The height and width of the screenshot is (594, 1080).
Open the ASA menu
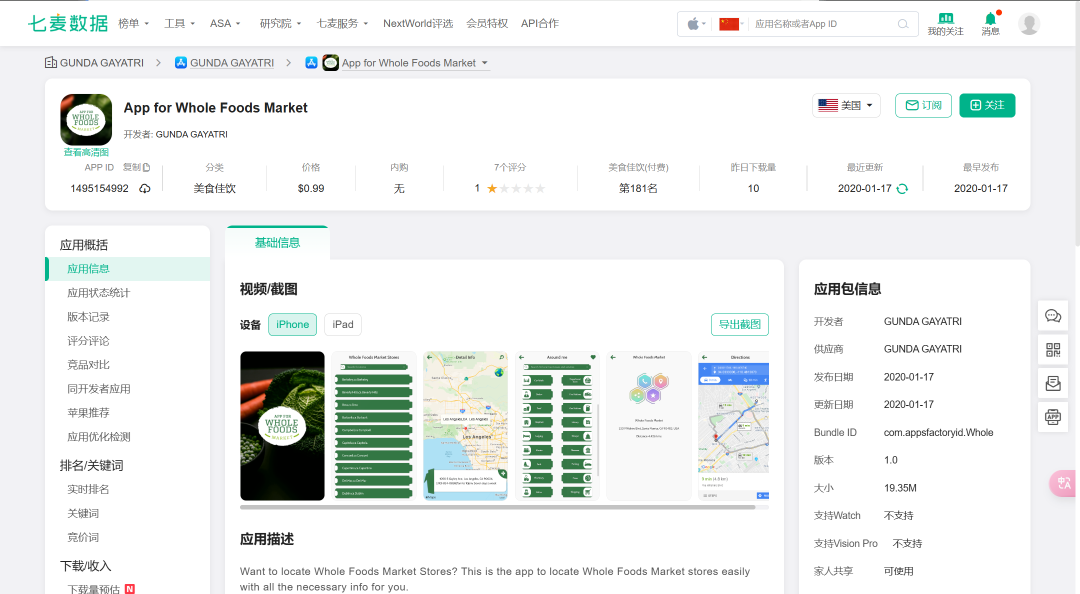click(x=225, y=23)
